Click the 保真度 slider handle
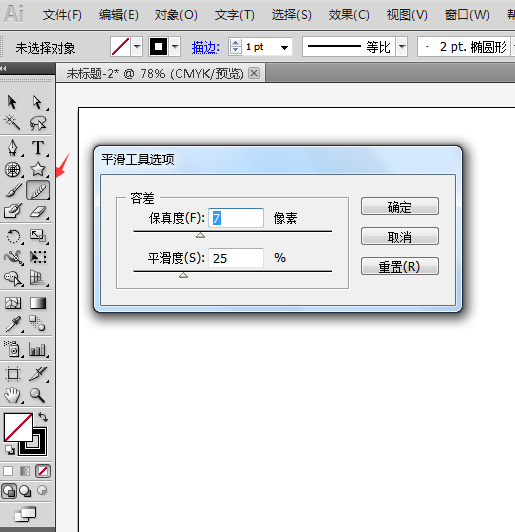This screenshot has width=515, height=532. 201,235
